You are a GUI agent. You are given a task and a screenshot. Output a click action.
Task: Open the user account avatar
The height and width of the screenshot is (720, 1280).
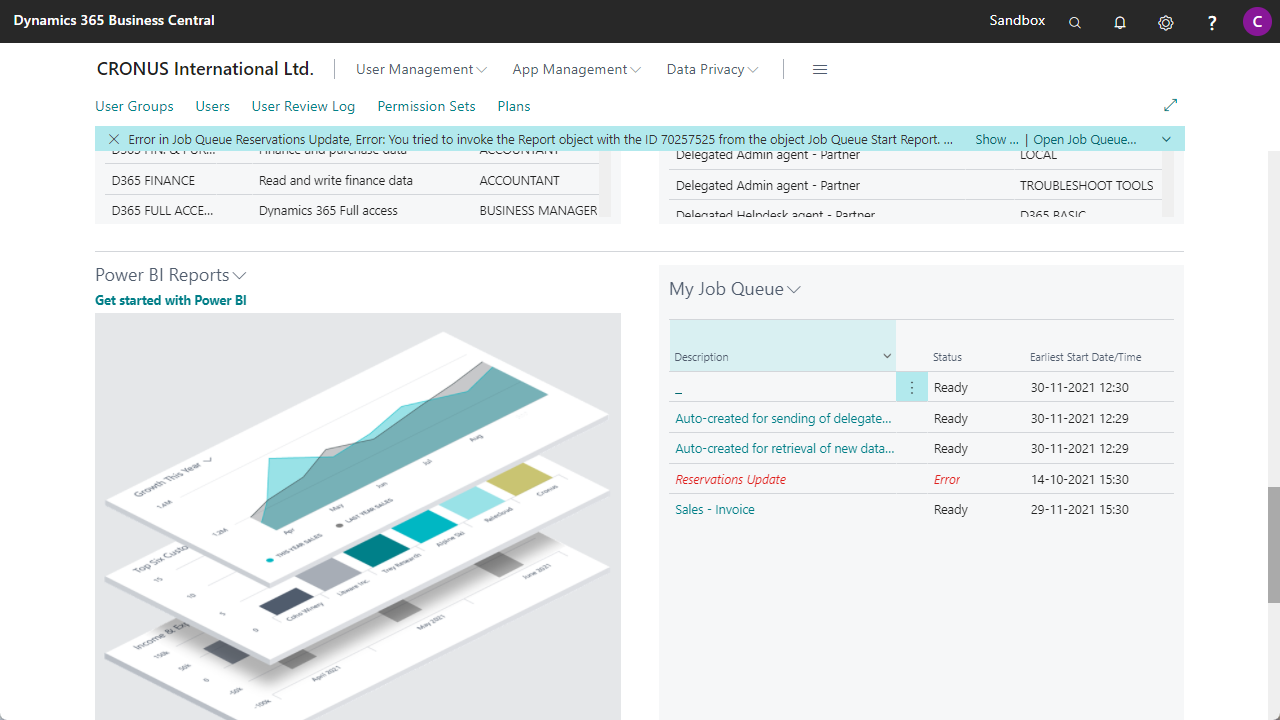point(1257,21)
